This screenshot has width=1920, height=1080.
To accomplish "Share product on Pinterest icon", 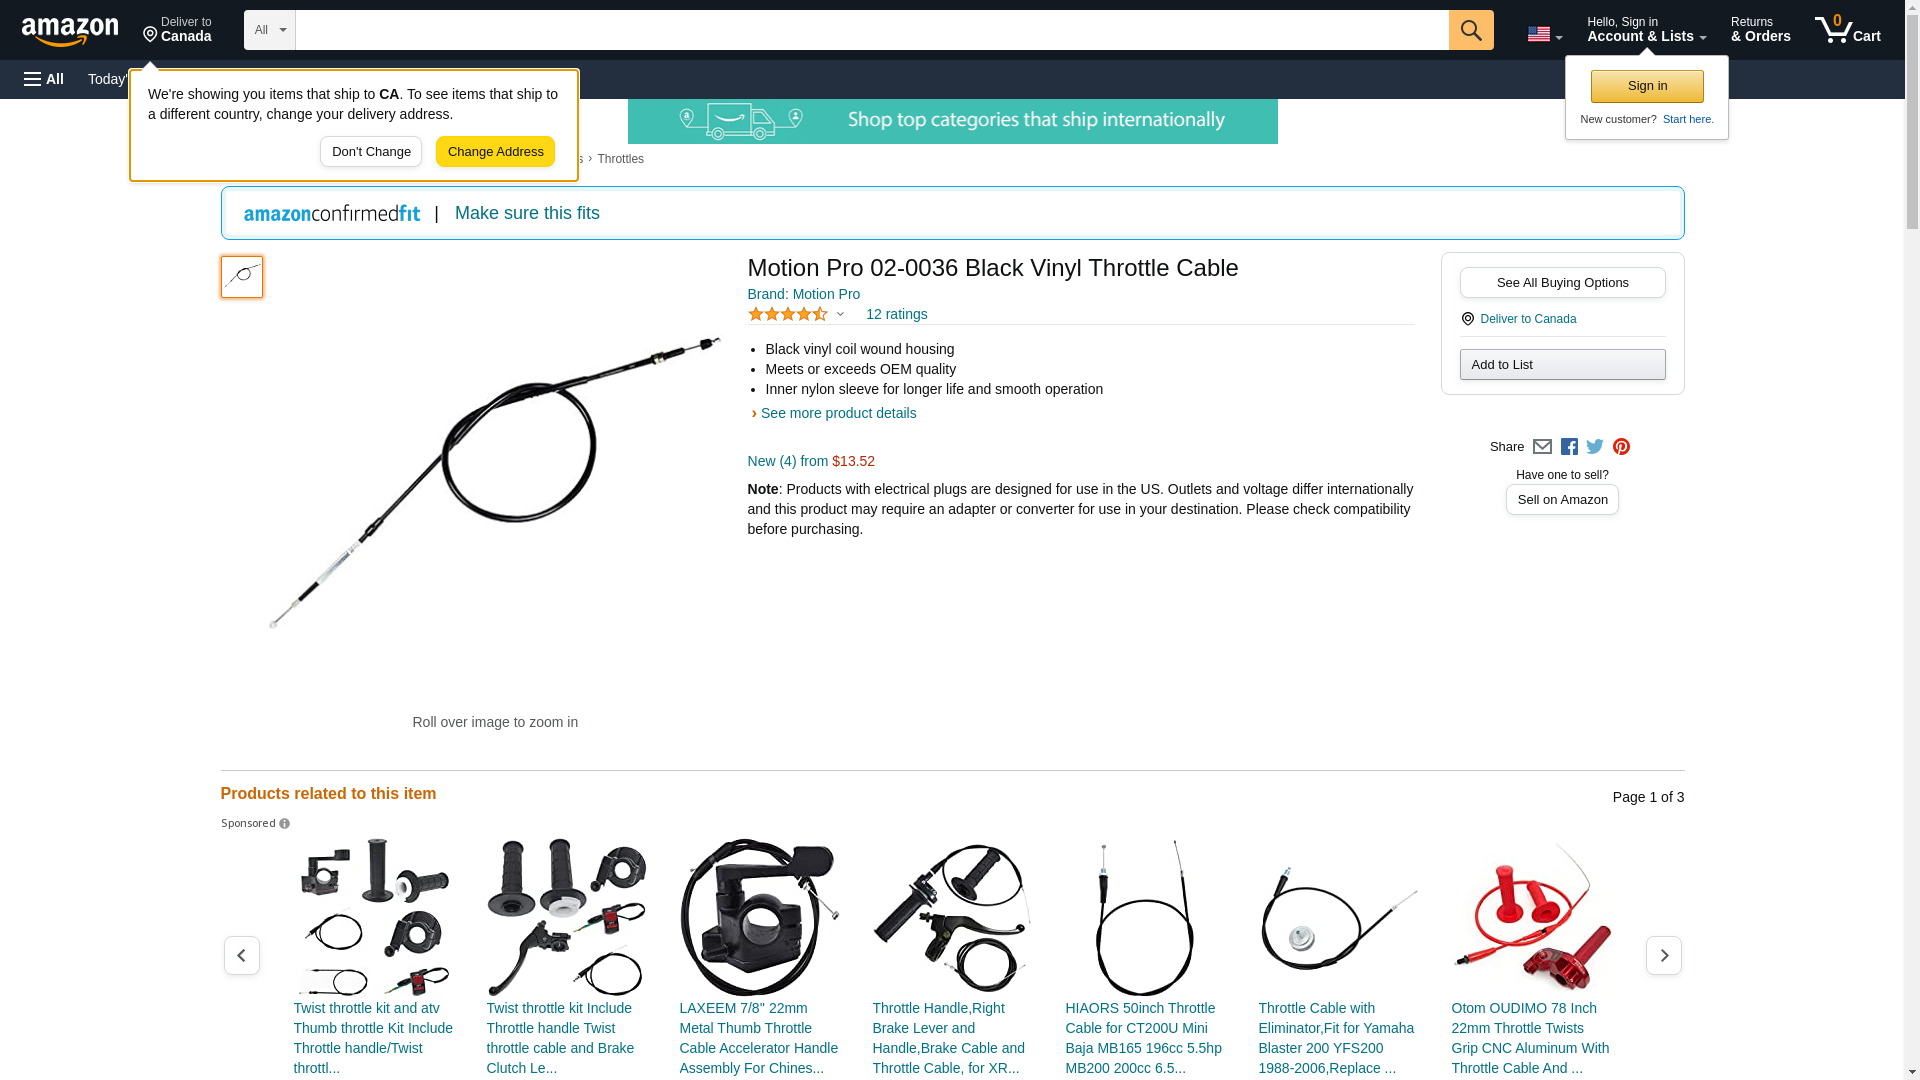I will 1621,447.
